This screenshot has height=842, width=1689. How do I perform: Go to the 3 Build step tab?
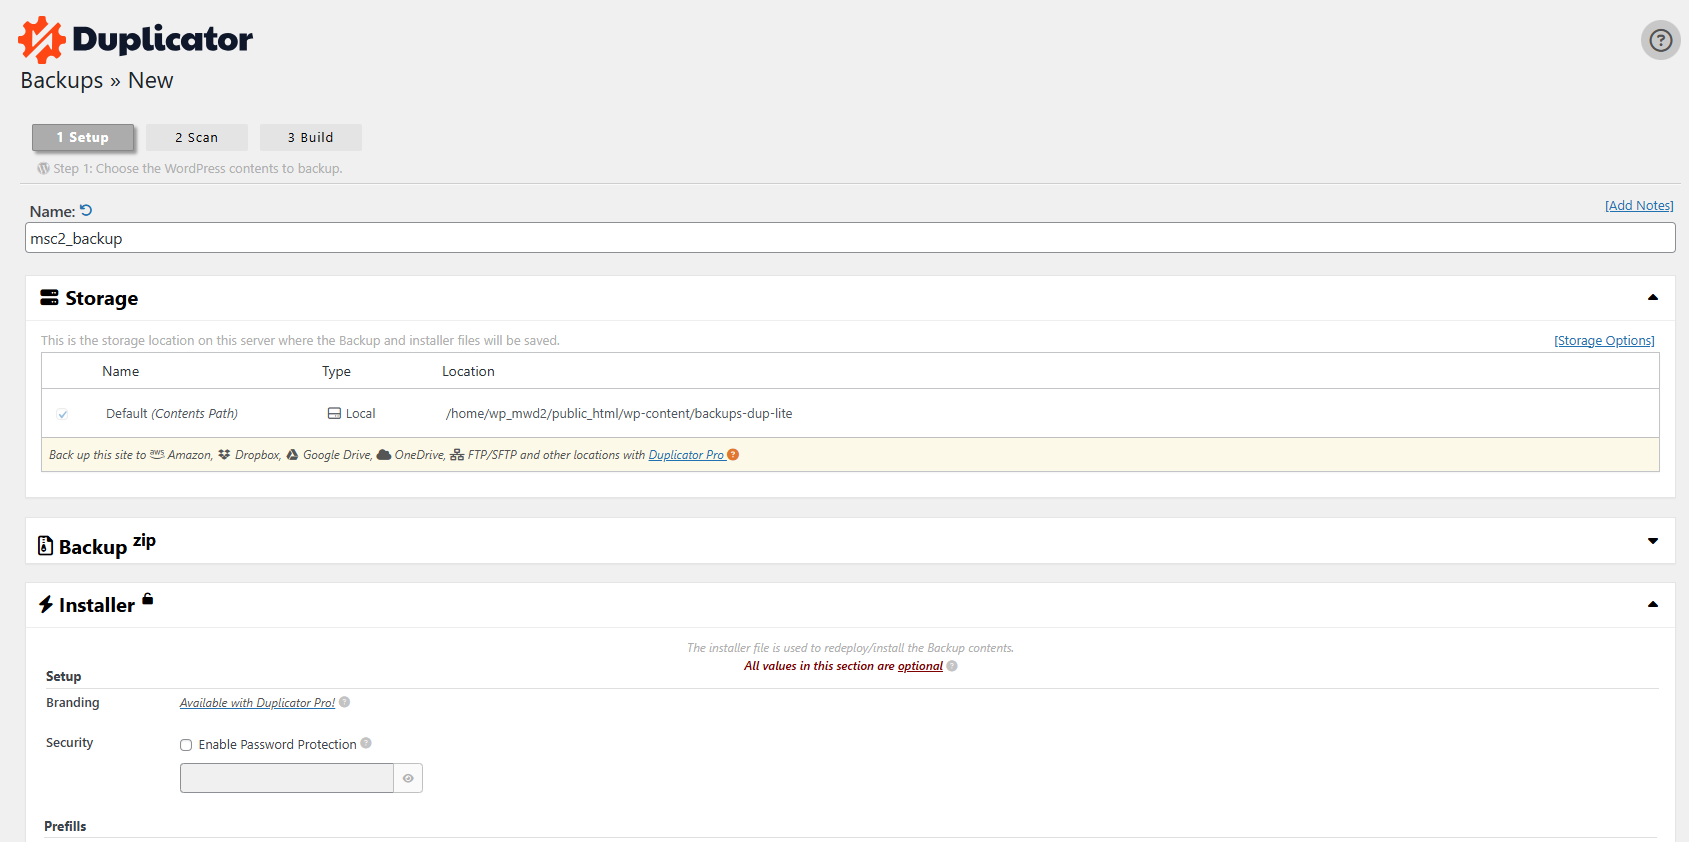(x=311, y=137)
